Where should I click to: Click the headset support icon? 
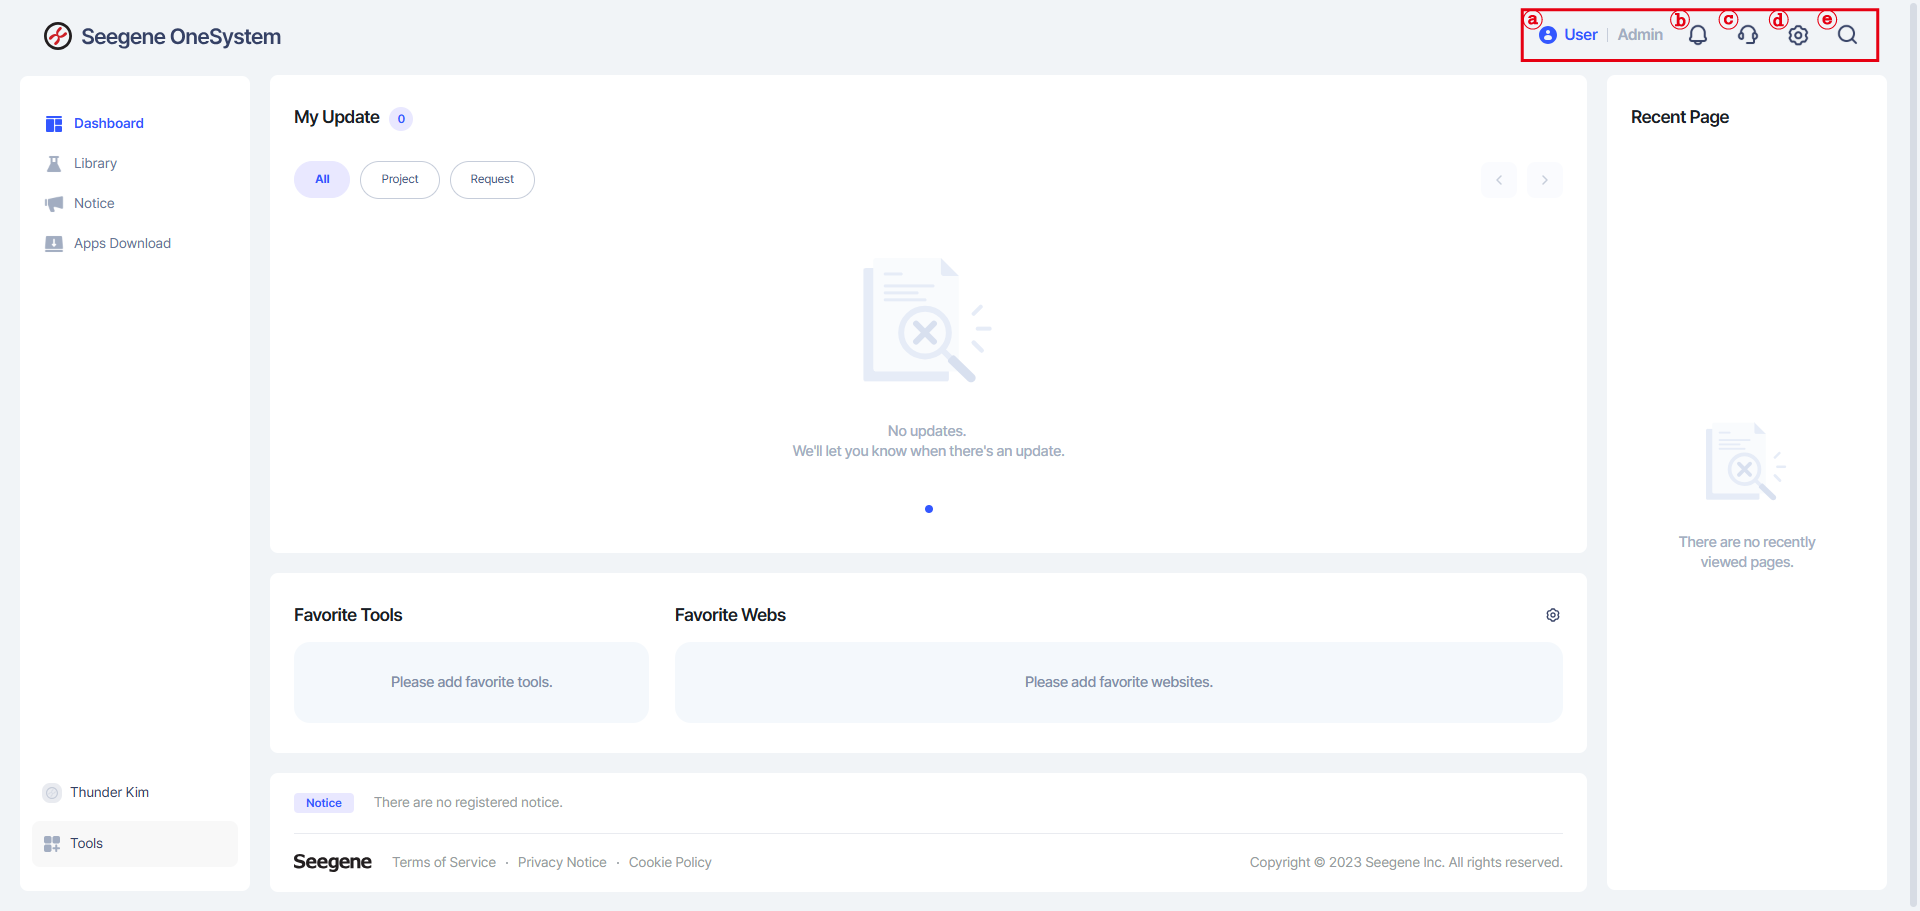(1747, 36)
